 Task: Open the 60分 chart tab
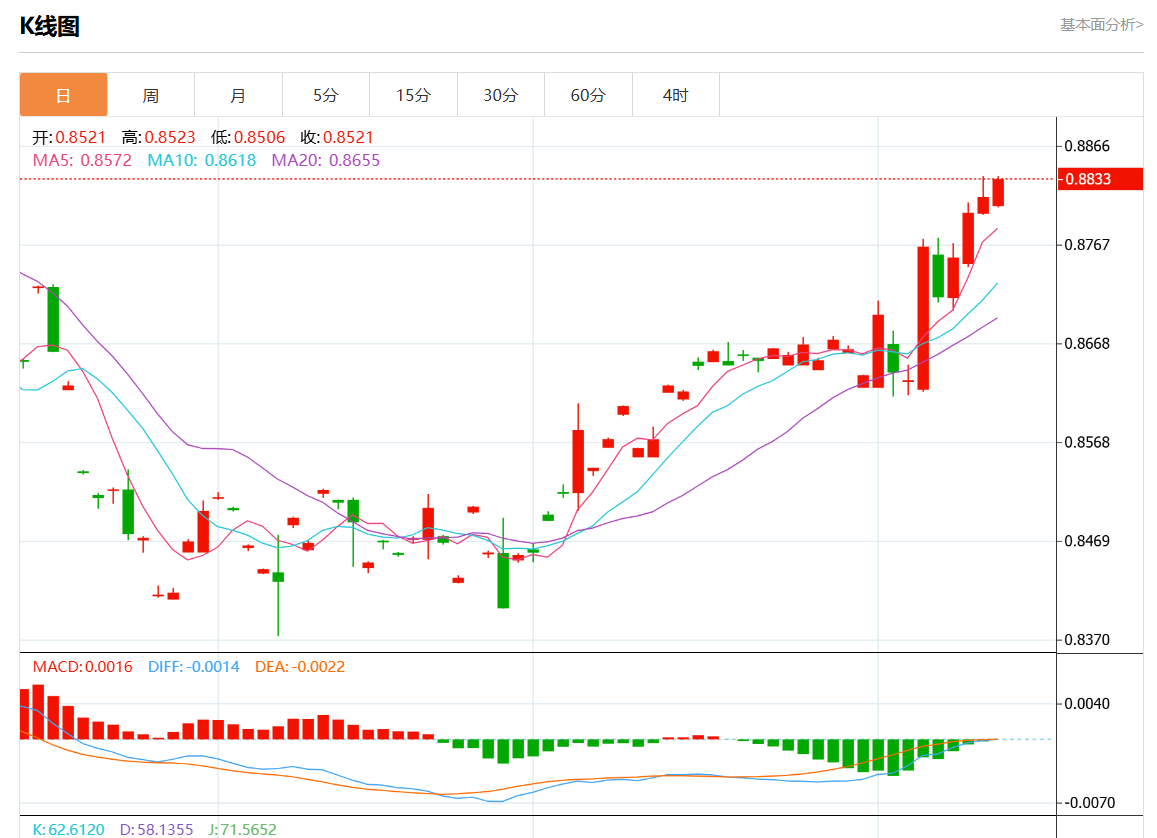pyautogui.click(x=588, y=94)
